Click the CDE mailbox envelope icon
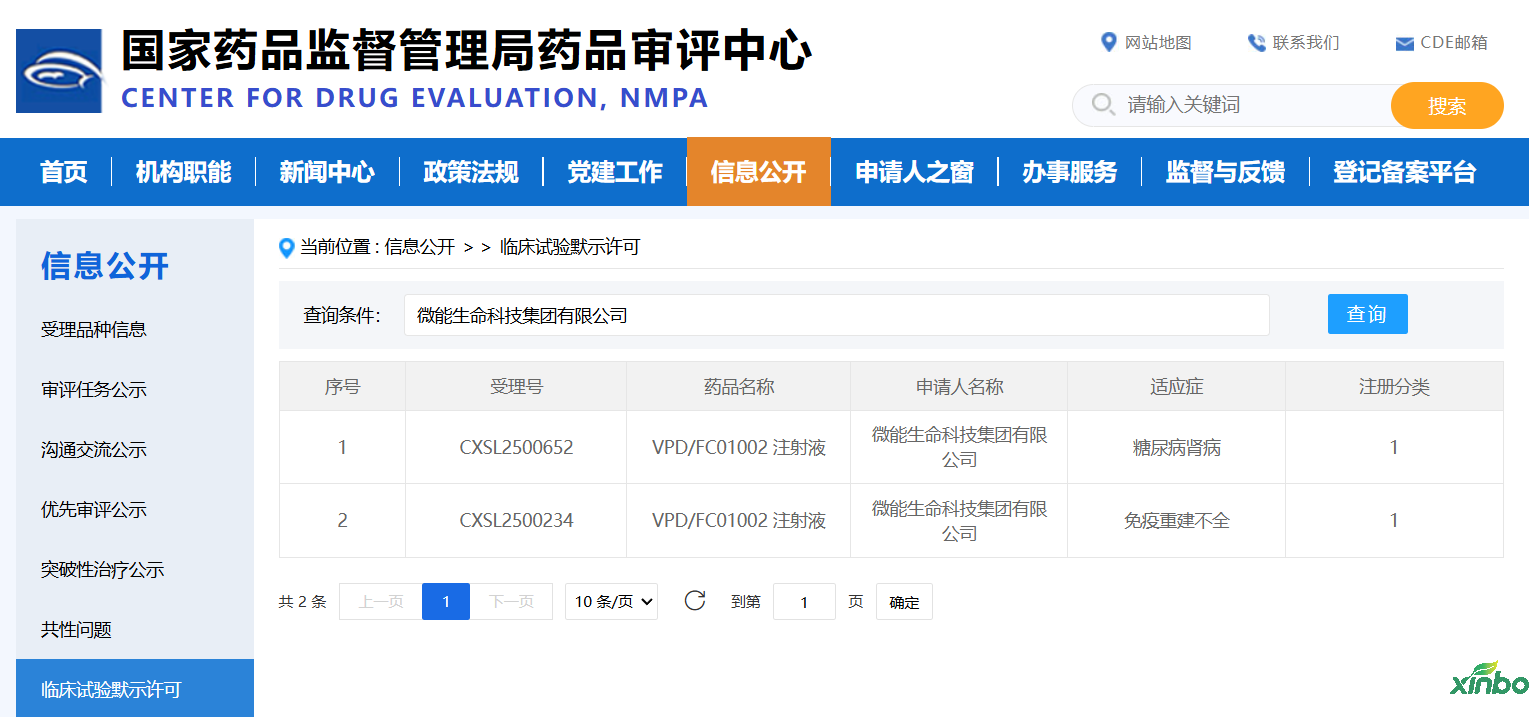This screenshot has width=1529, height=717. tap(1404, 44)
